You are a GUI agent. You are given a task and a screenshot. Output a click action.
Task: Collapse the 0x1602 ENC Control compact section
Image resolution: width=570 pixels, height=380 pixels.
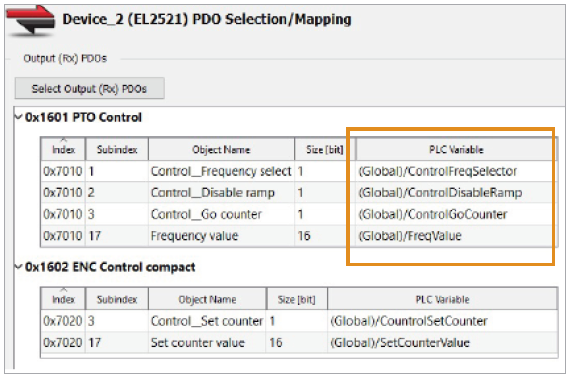click(18, 267)
